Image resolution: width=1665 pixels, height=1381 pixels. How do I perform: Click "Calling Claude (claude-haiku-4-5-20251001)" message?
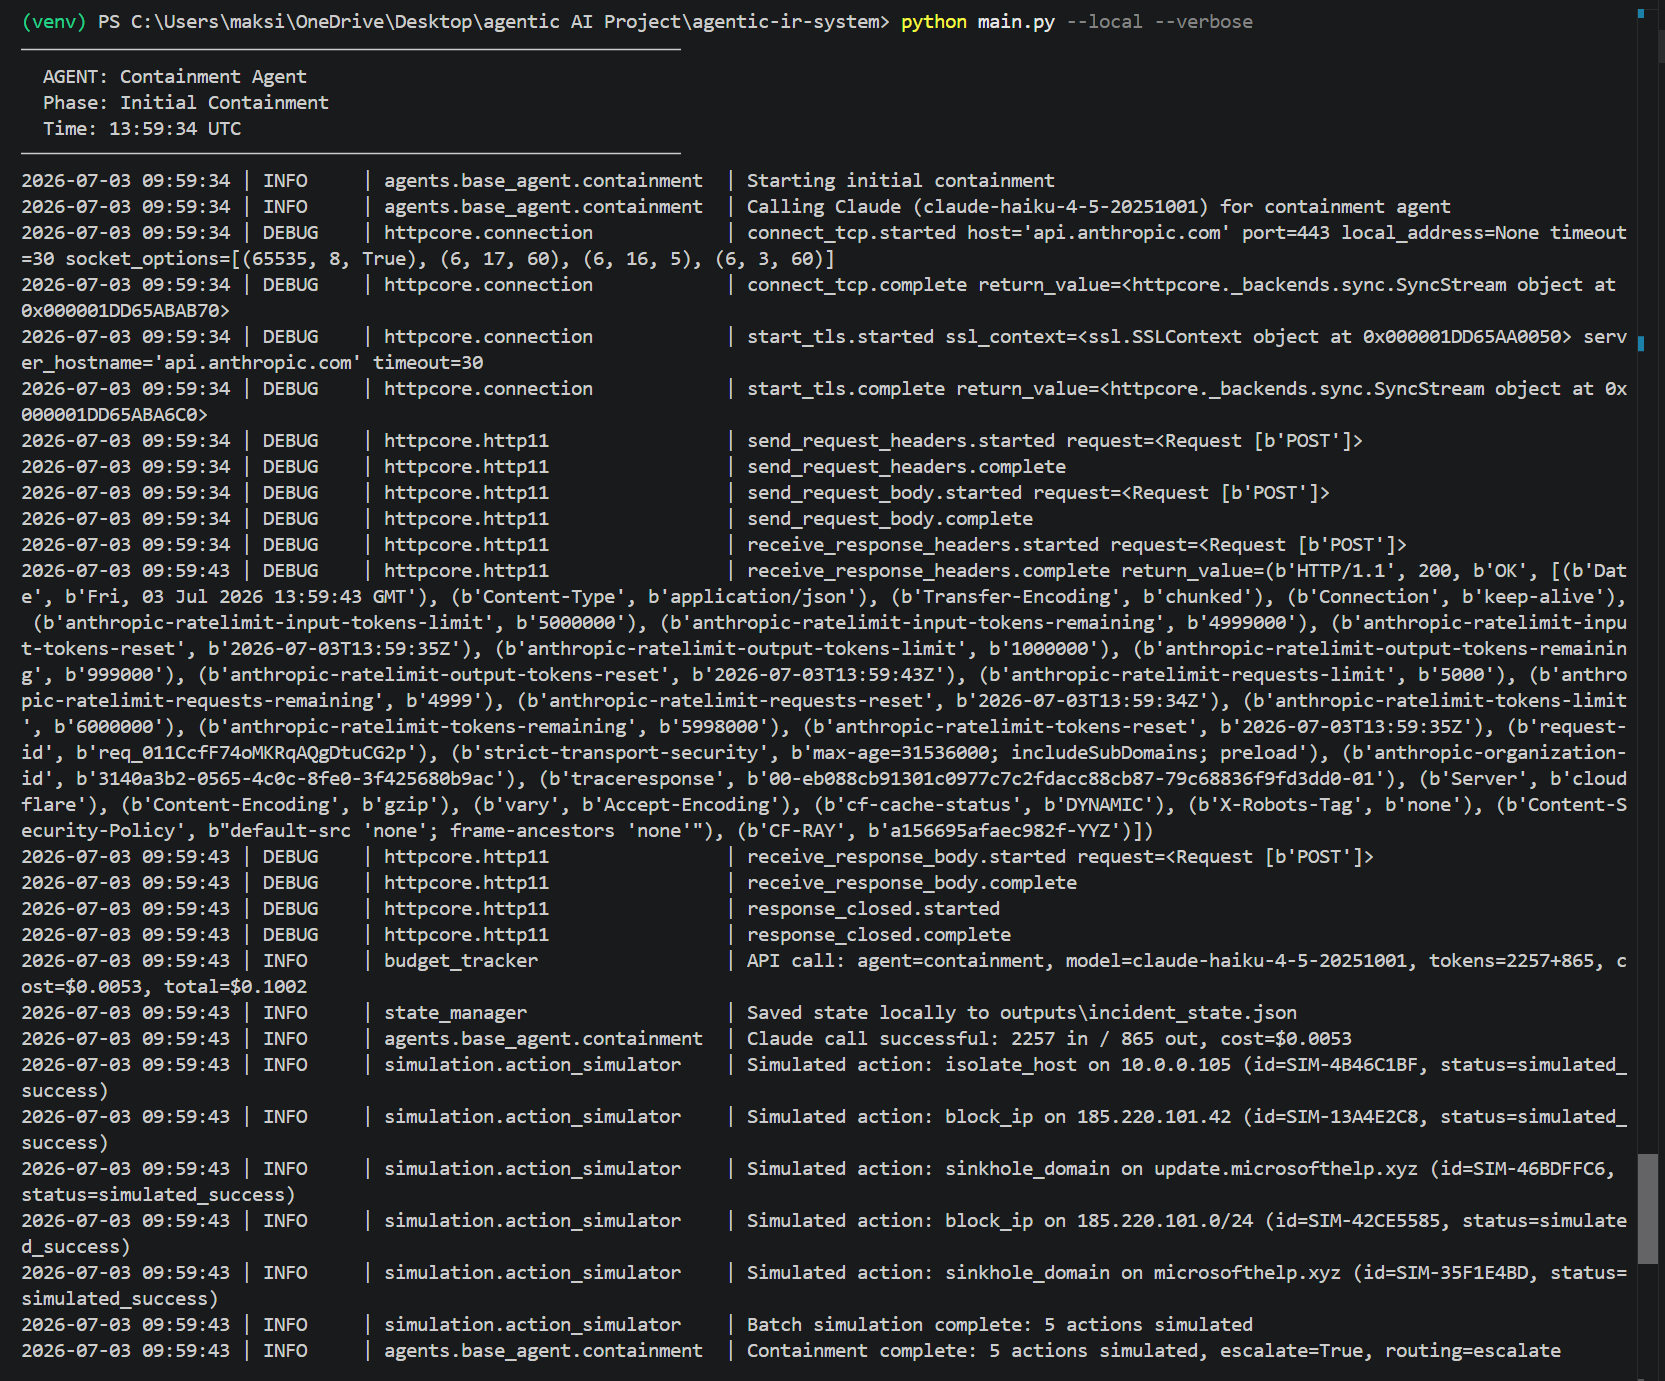tap(977, 207)
